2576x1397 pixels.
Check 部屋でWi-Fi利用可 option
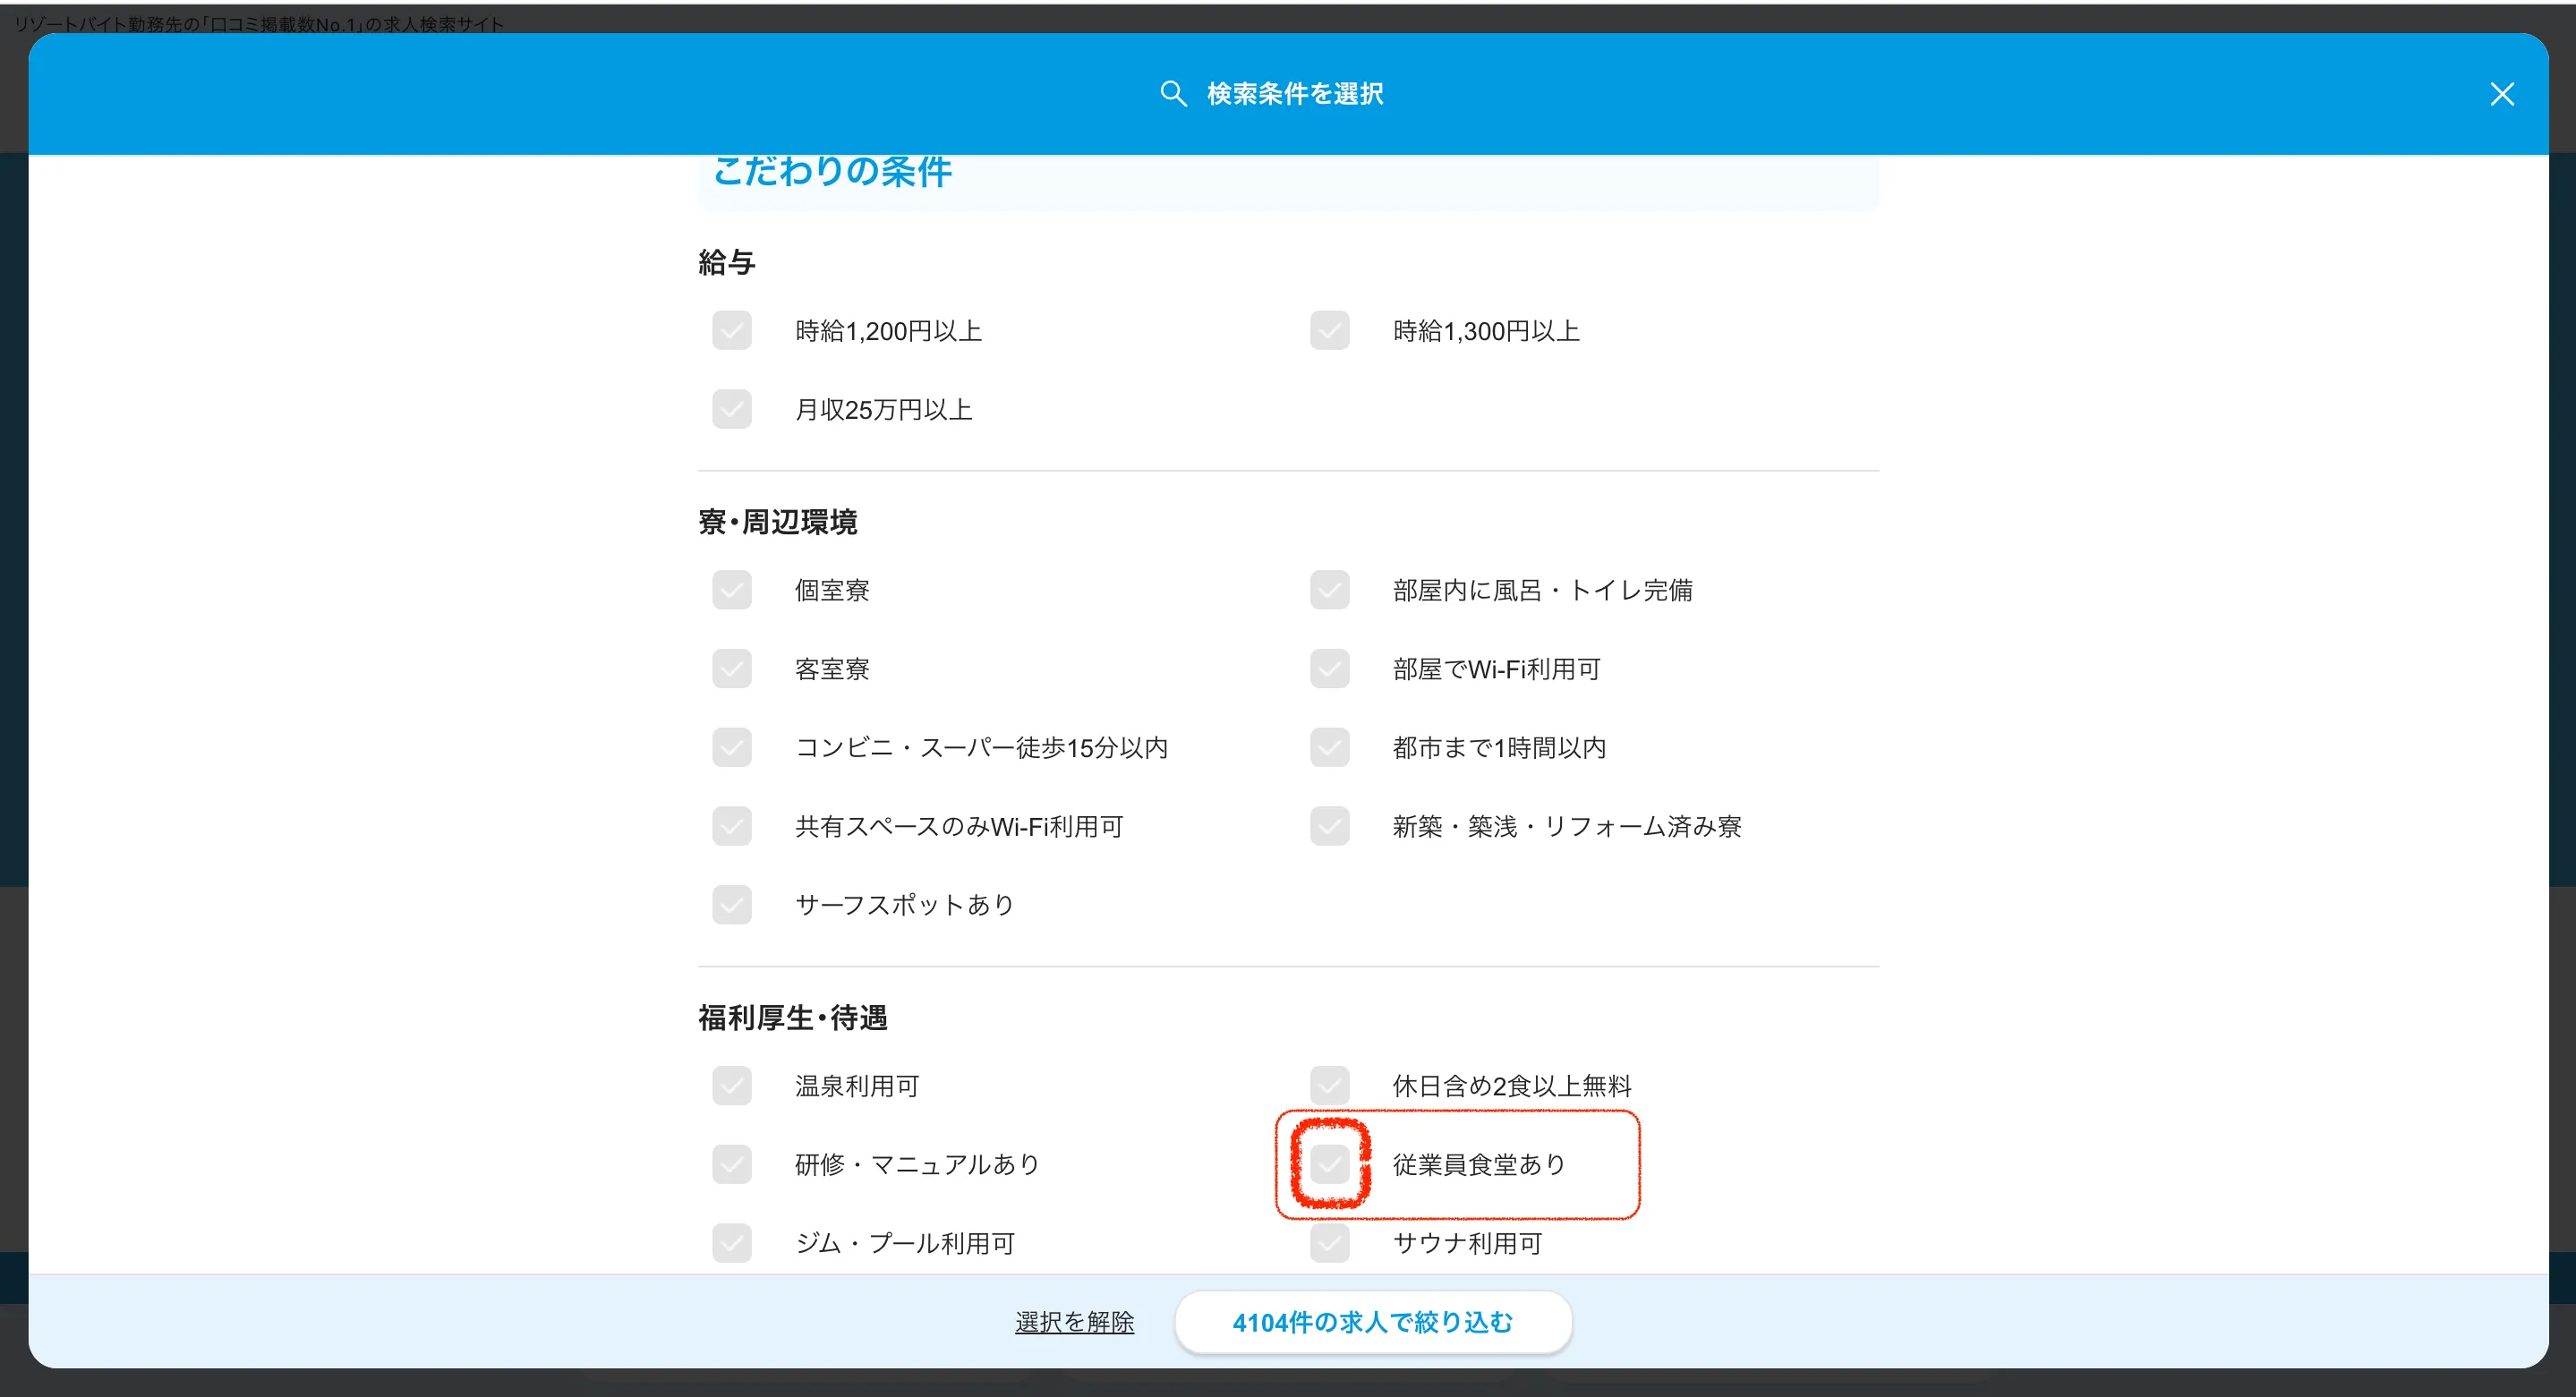[x=1329, y=668]
